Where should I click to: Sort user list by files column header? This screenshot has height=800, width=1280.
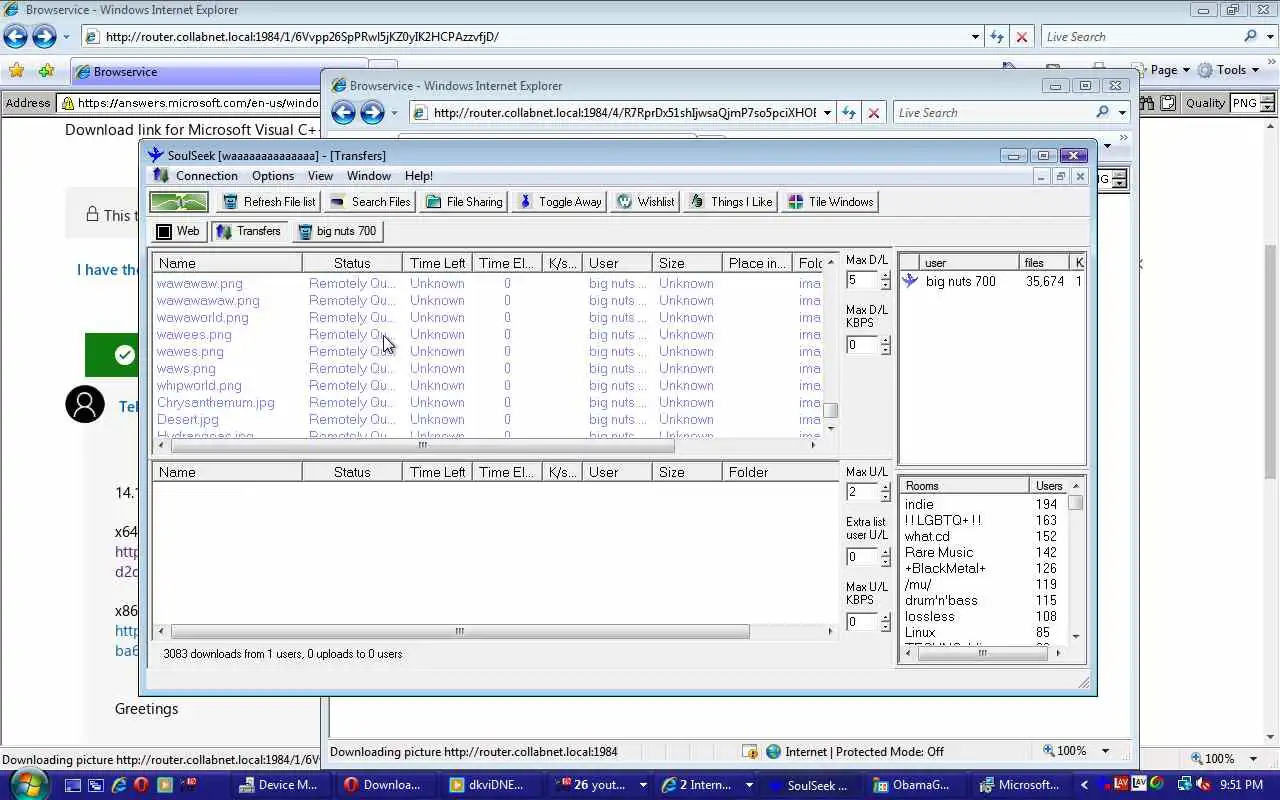[1044, 263]
